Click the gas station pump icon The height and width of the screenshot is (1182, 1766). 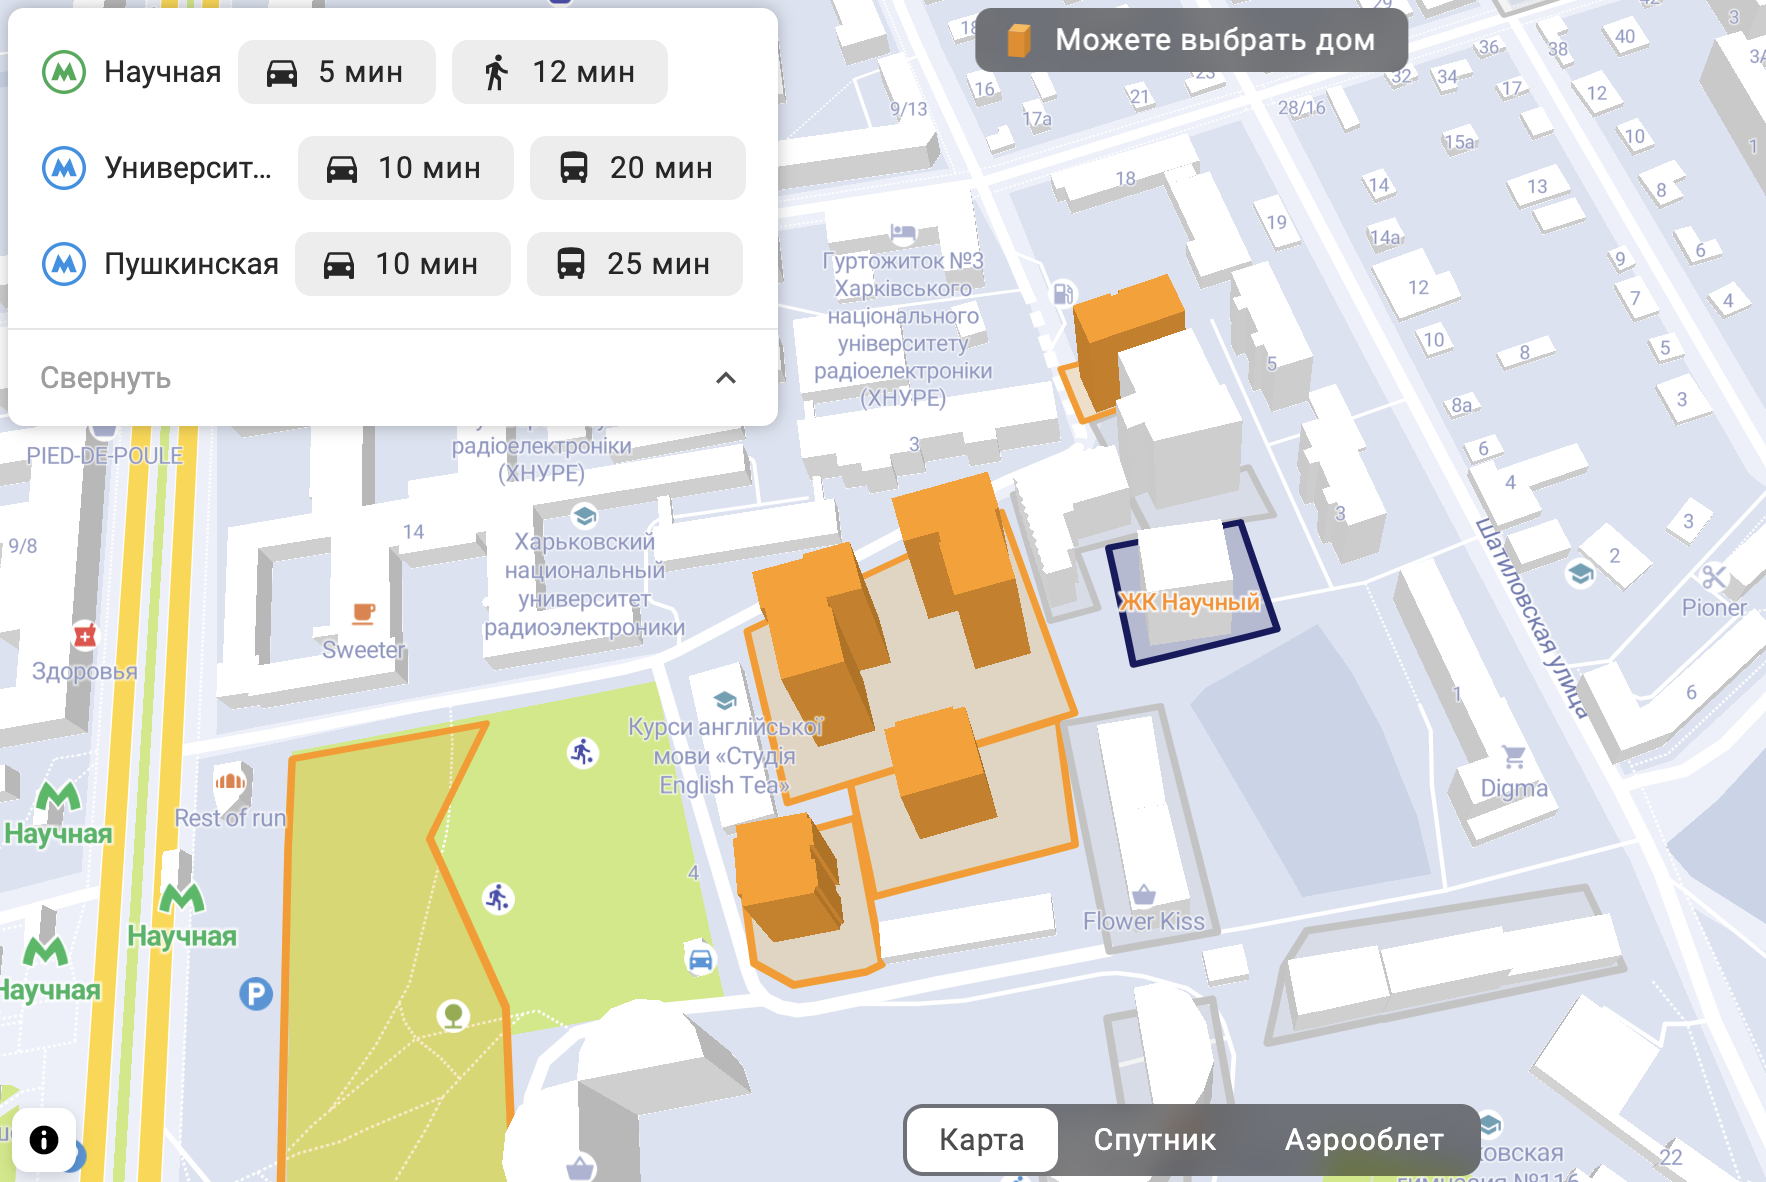click(x=1063, y=293)
